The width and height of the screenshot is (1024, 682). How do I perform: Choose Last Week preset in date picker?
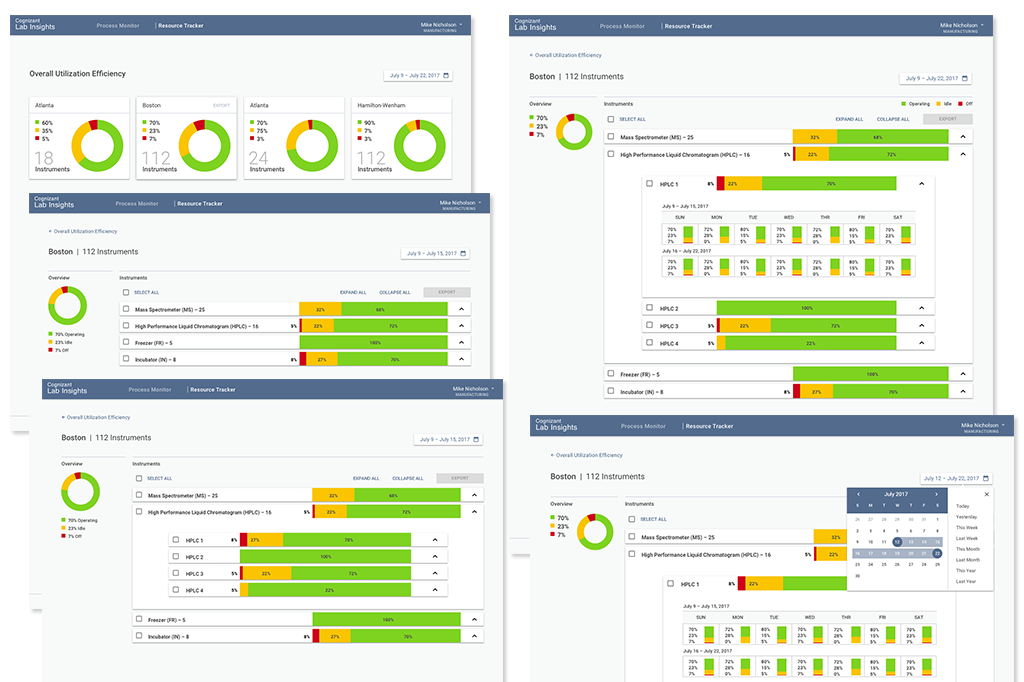(967, 539)
